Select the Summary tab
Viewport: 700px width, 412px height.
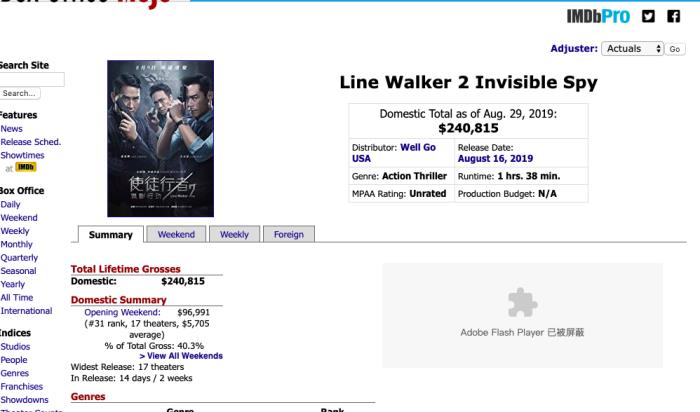click(111, 235)
